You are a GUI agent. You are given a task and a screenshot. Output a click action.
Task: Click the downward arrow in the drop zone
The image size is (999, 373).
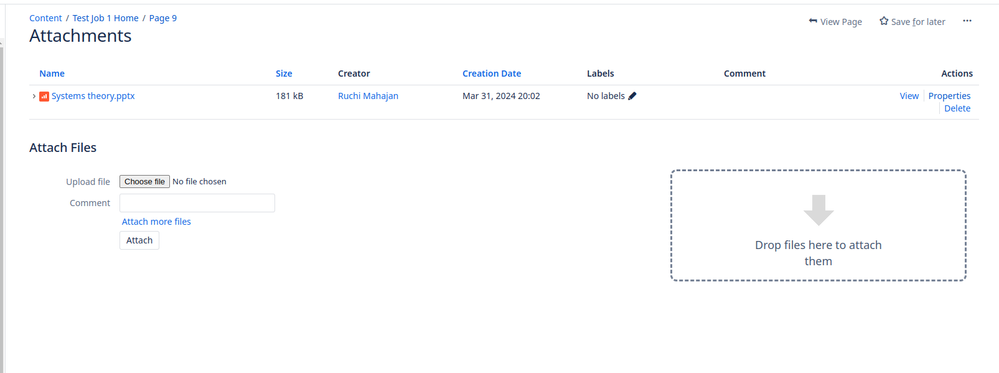coord(819,210)
